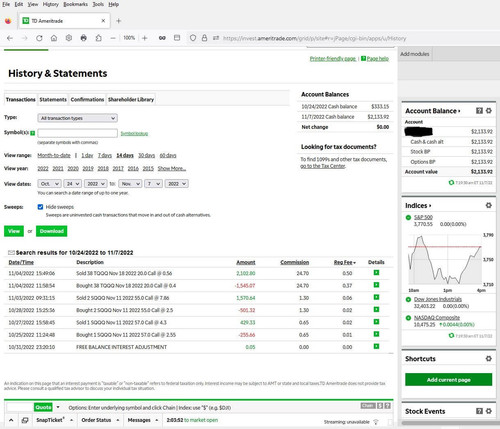
Task: Open the start month Oct dropdown
Action: [49, 184]
